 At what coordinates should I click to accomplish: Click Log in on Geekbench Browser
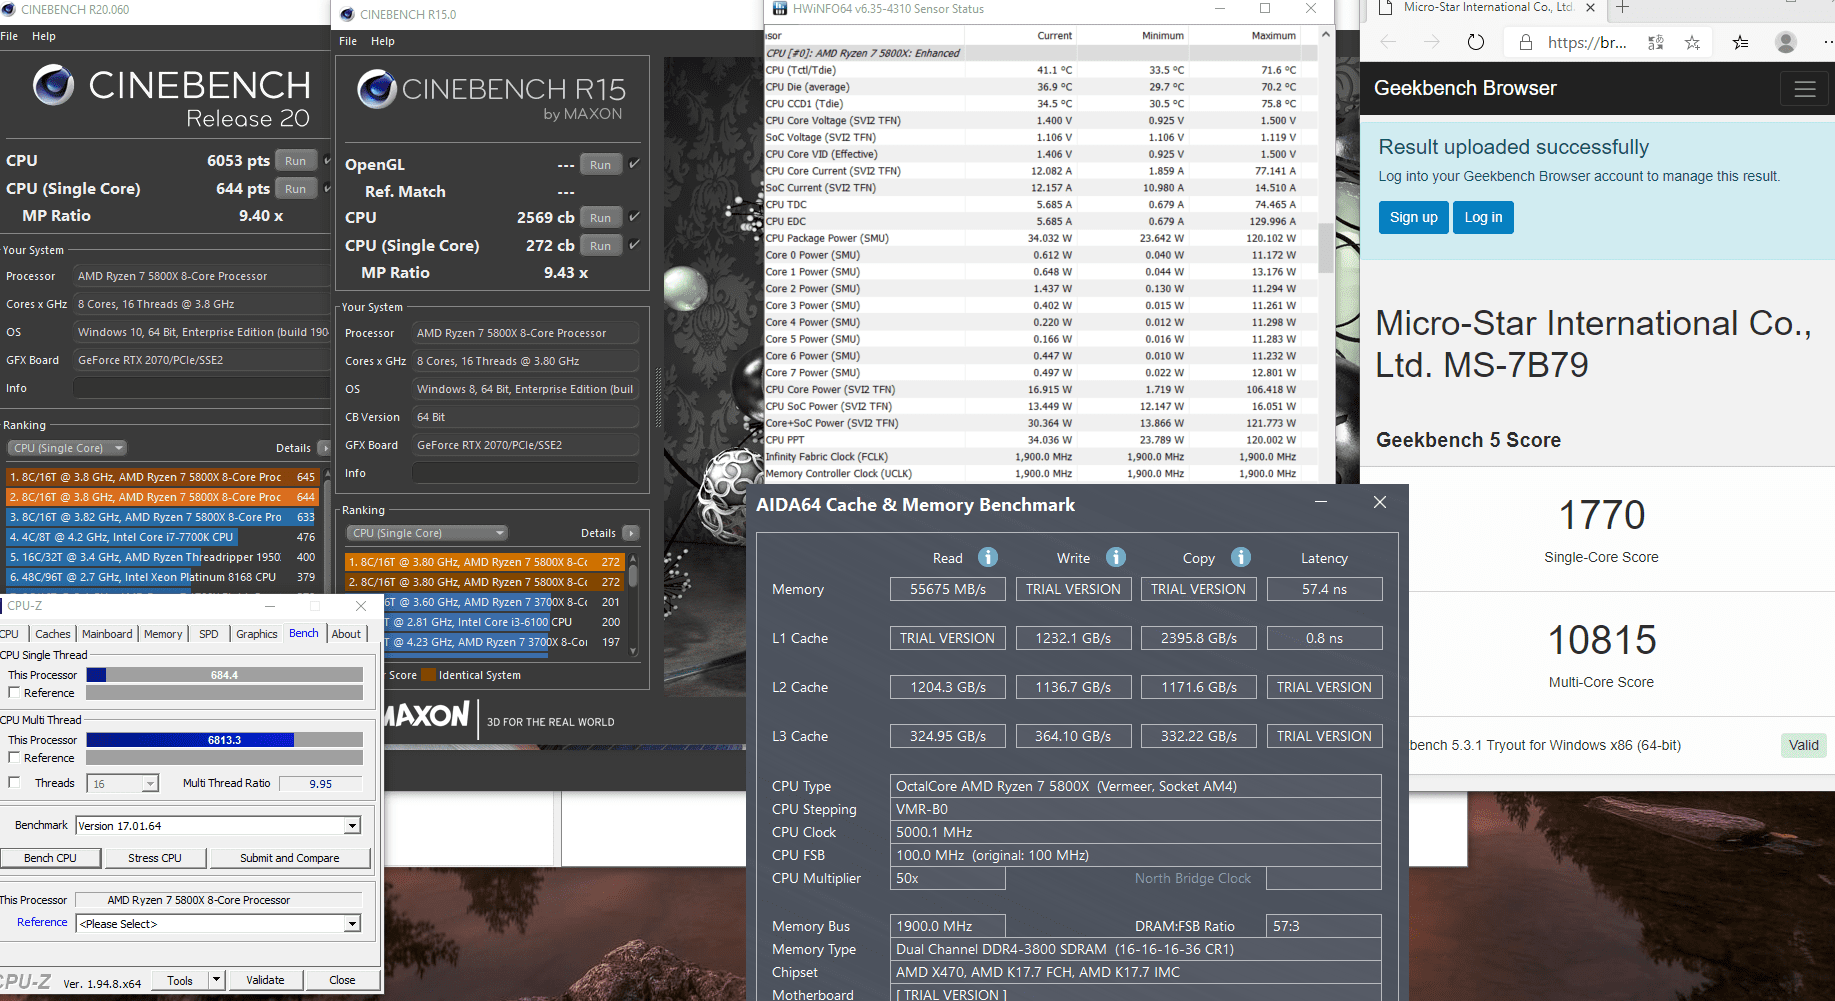tap(1484, 217)
